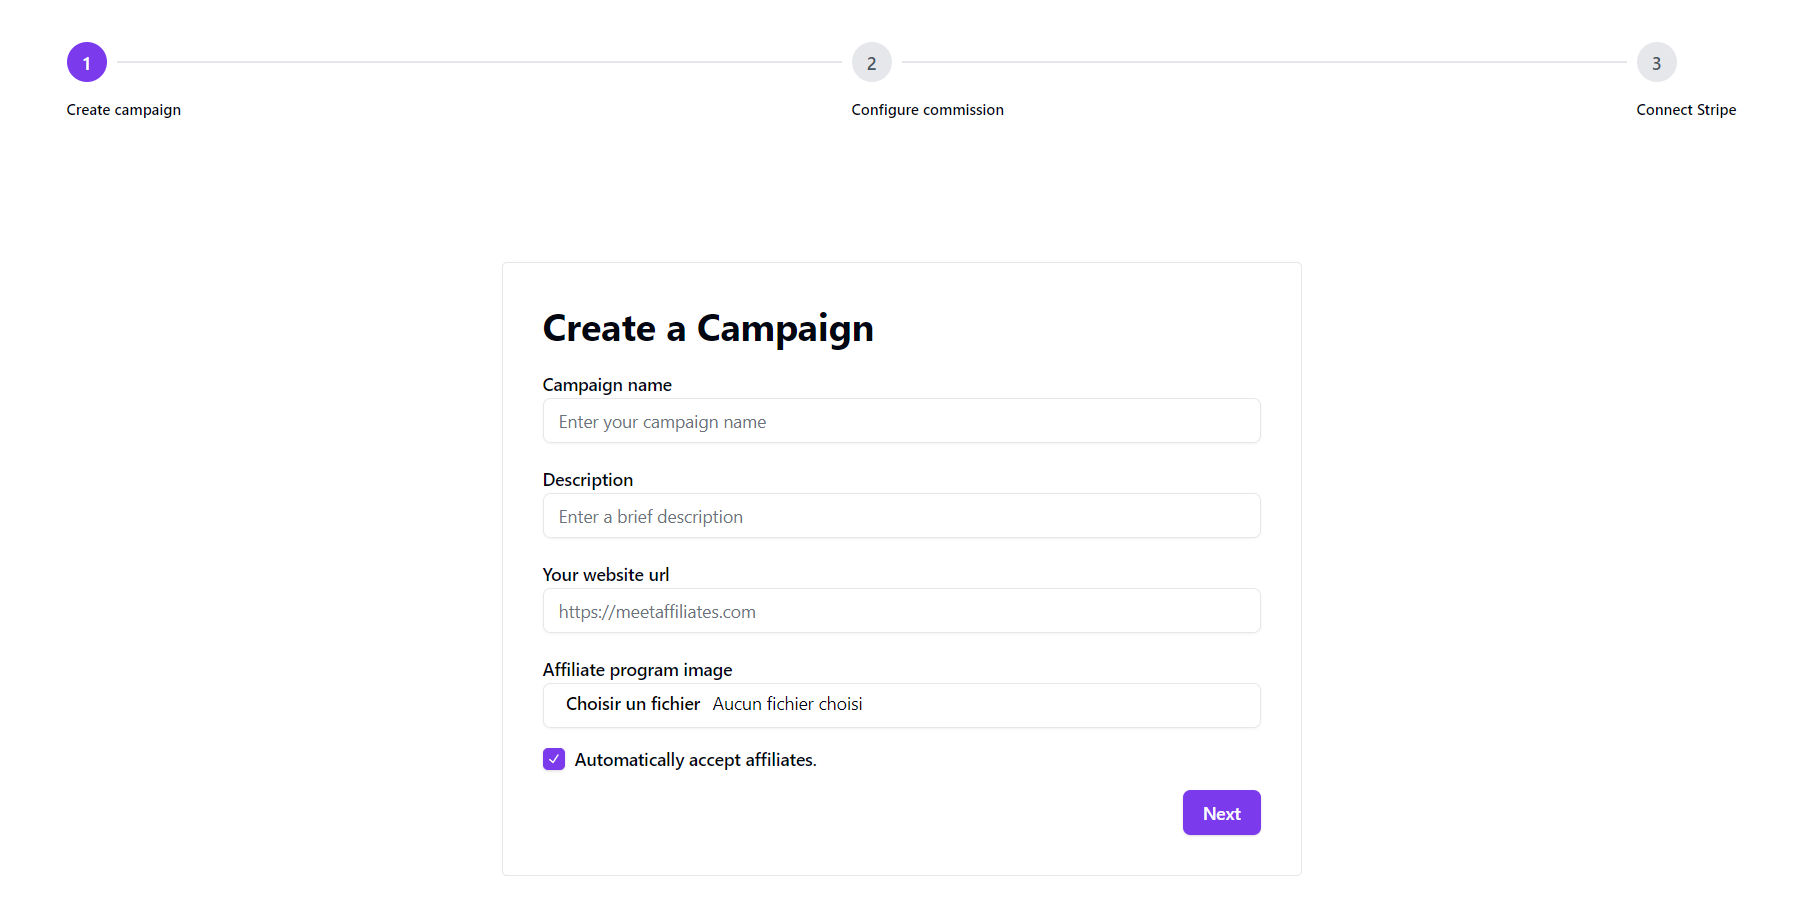Click the 'Create campaign' step label
Screen dimensions: 1814x906
tap(123, 109)
